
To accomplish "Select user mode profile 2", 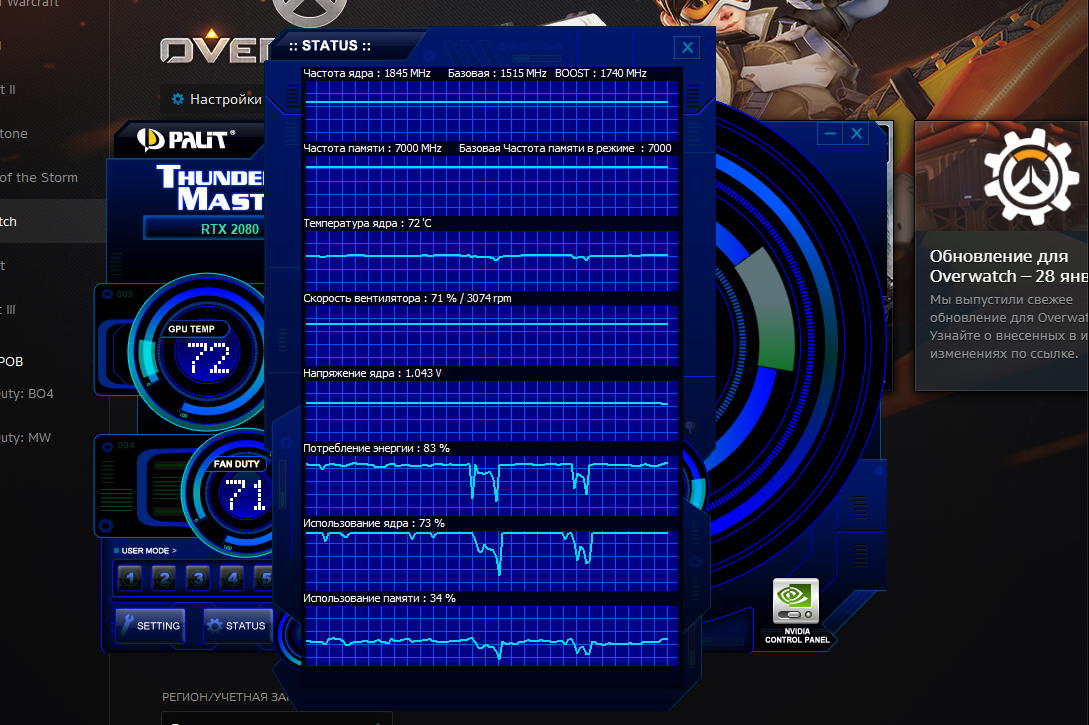I will (x=164, y=577).
